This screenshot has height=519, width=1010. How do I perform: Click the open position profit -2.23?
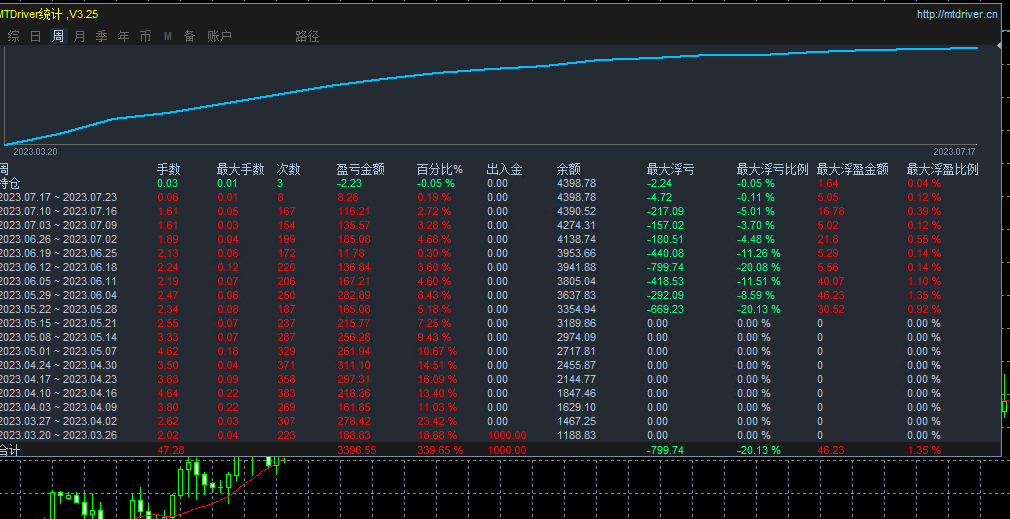(349, 184)
